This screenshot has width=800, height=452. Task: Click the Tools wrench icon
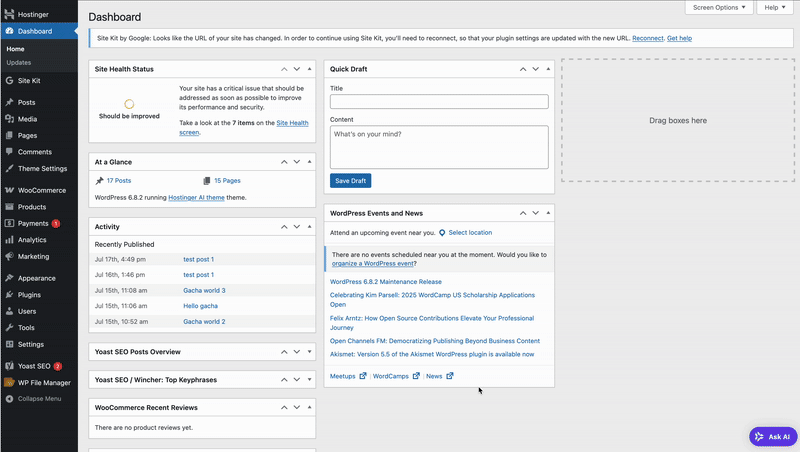9,328
